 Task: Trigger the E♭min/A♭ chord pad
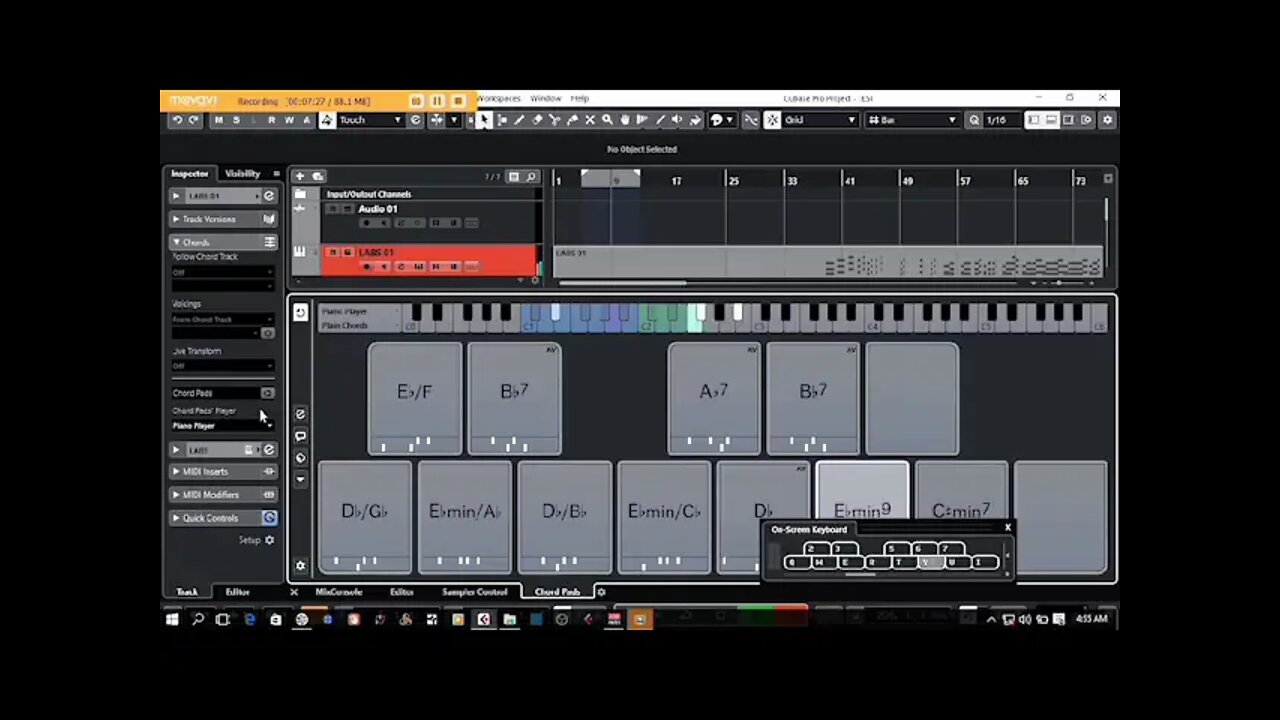click(x=465, y=517)
